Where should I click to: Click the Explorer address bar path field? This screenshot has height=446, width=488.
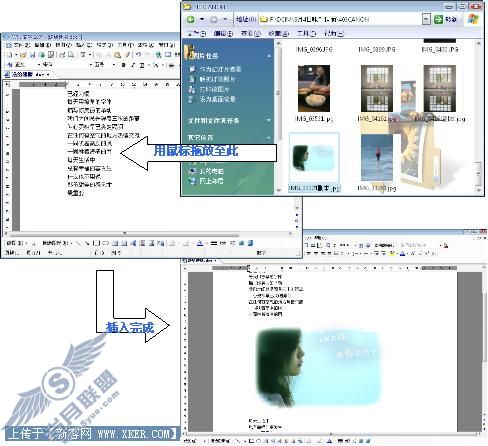[x=340, y=19]
